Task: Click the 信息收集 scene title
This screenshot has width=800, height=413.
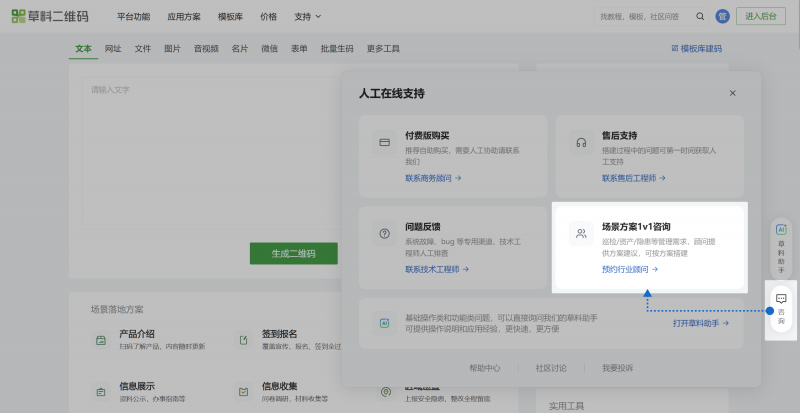Action: tap(279, 386)
